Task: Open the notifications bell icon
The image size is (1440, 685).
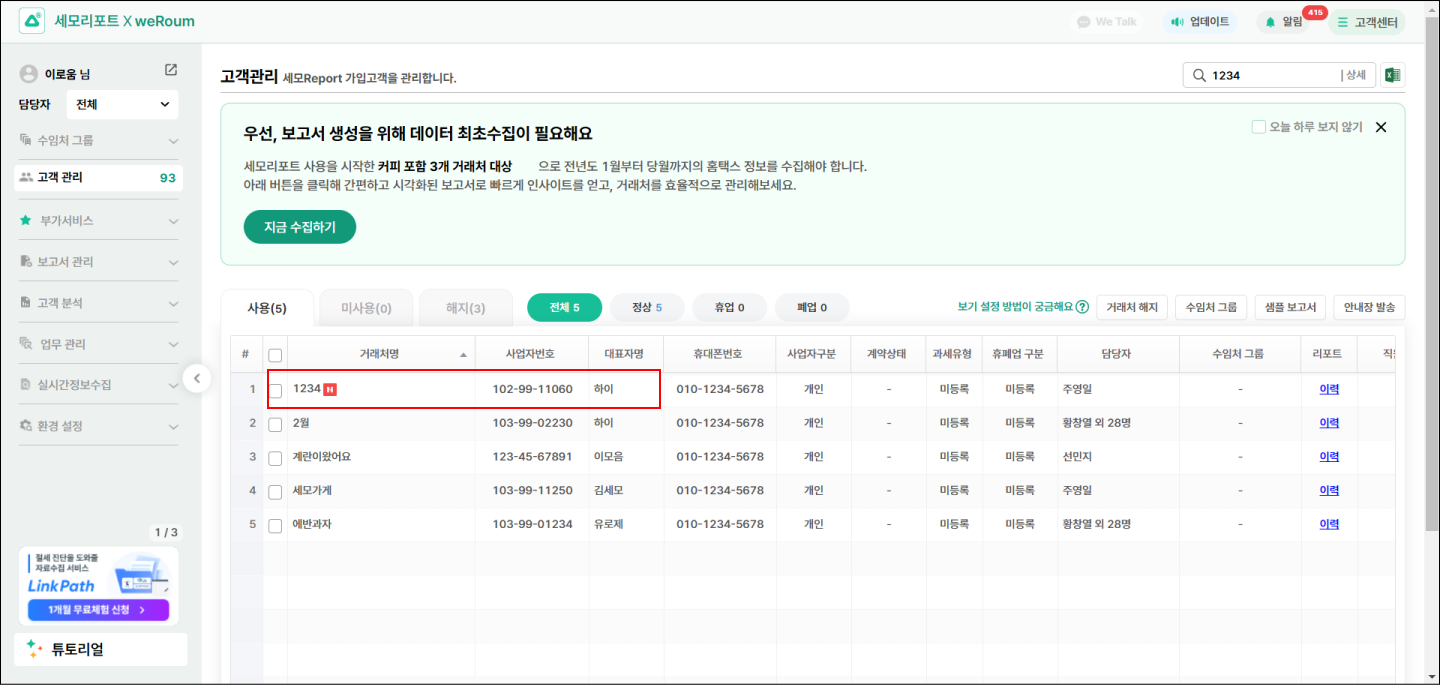Action: click(x=1271, y=21)
